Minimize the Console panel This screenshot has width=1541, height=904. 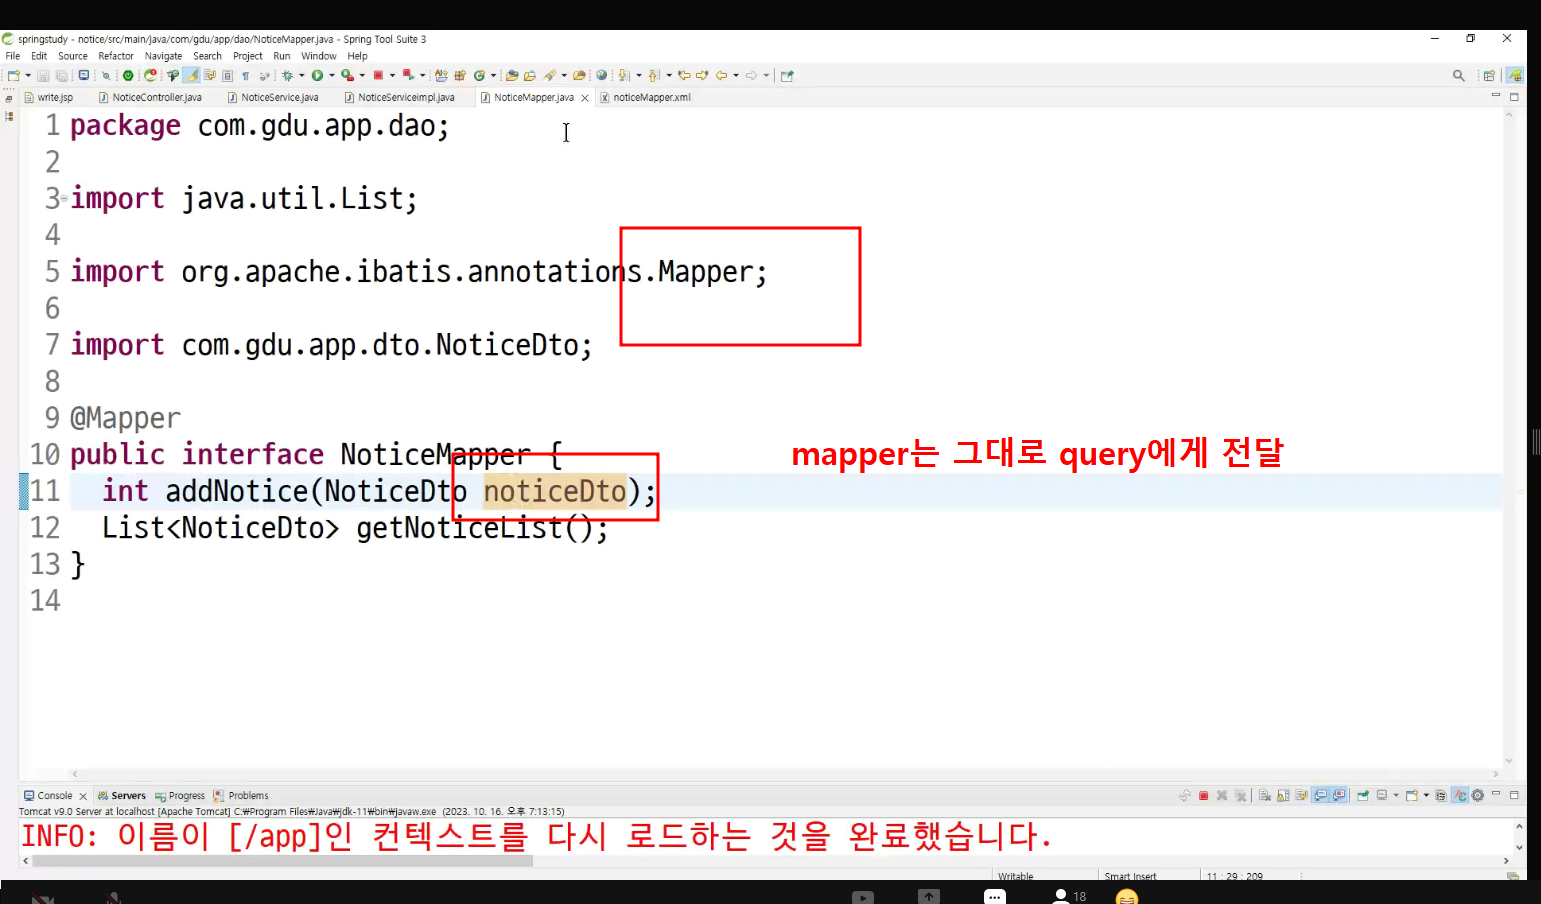click(1496, 794)
